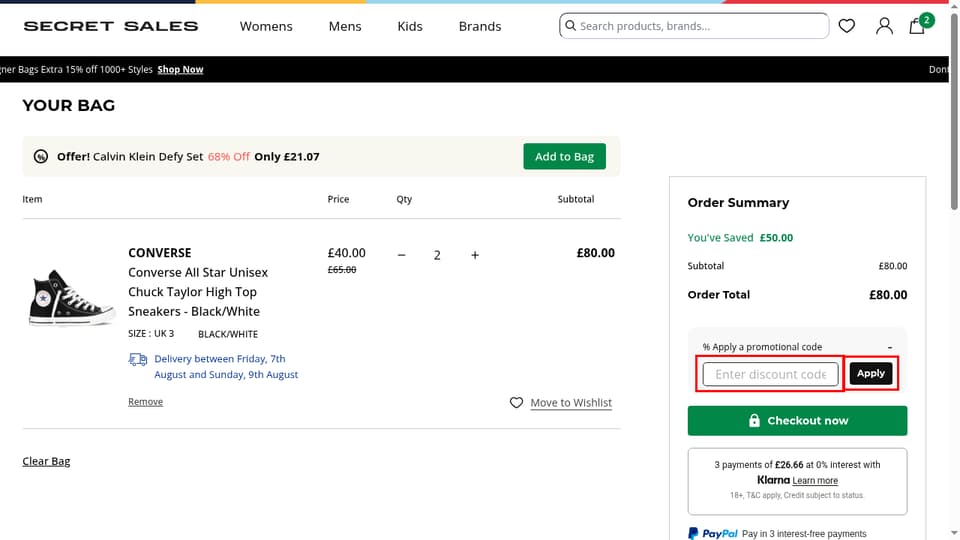Screen dimensions: 960x540
Task: Open Klarna Learn more link
Action: tap(815, 481)
